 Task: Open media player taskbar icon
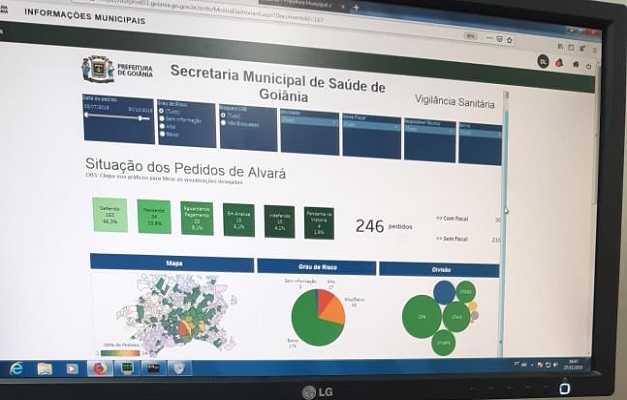click(x=72, y=368)
